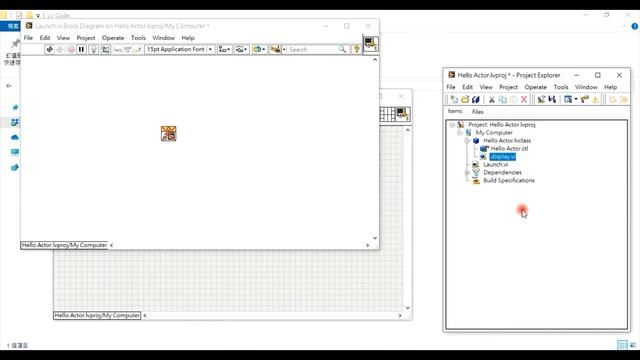The width and height of the screenshot is (640, 360).
Task: Expand the Dependencies tree node
Action: point(467,172)
